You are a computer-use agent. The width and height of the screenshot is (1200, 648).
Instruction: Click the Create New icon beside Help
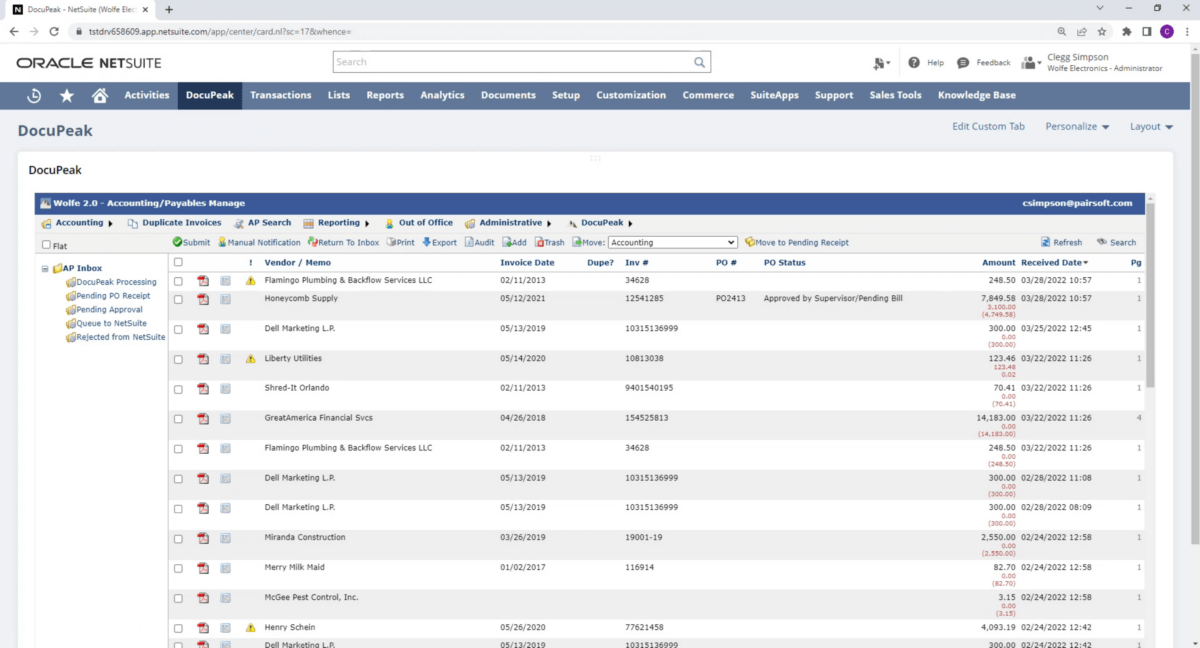pyautogui.click(x=881, y=63)
